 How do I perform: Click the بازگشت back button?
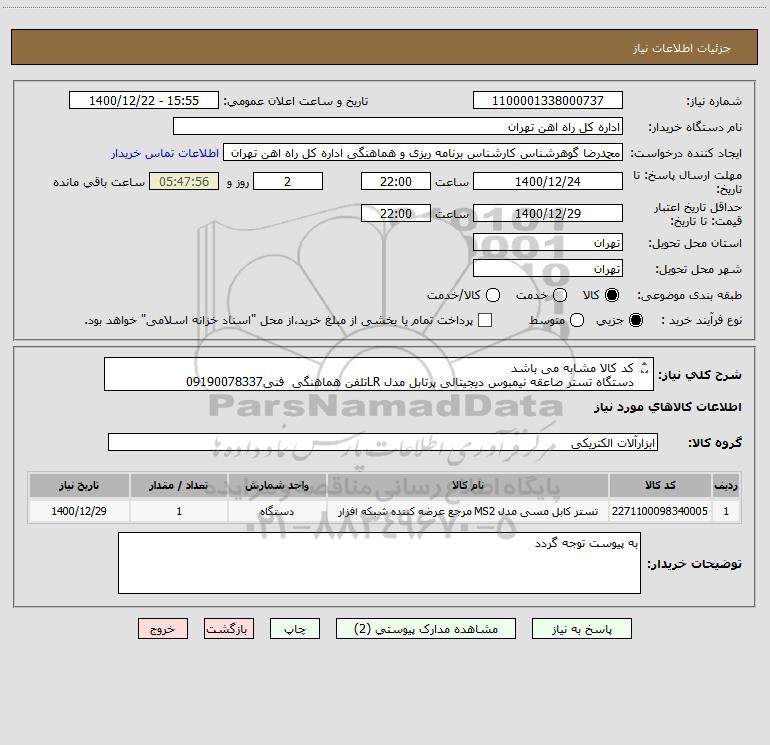tap(229, 629)
